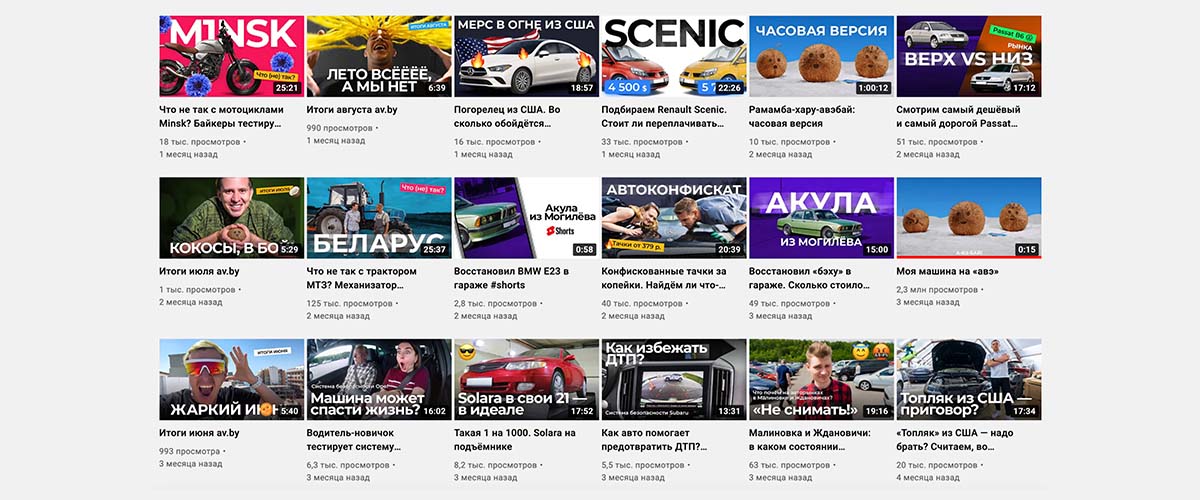
Task: Open the 'ЖАРКИЙ ИЮН' June results thumbnail
Action: [231, 379]
